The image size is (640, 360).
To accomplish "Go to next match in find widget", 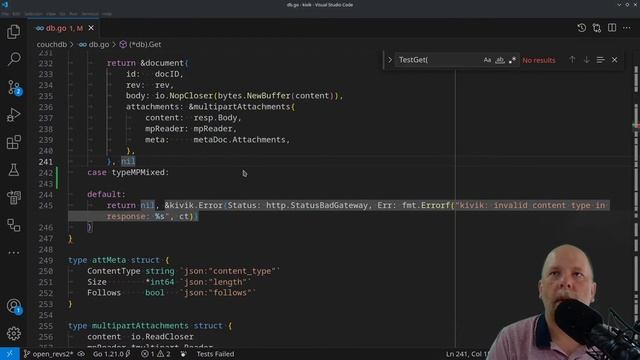I will pos(587,60).
